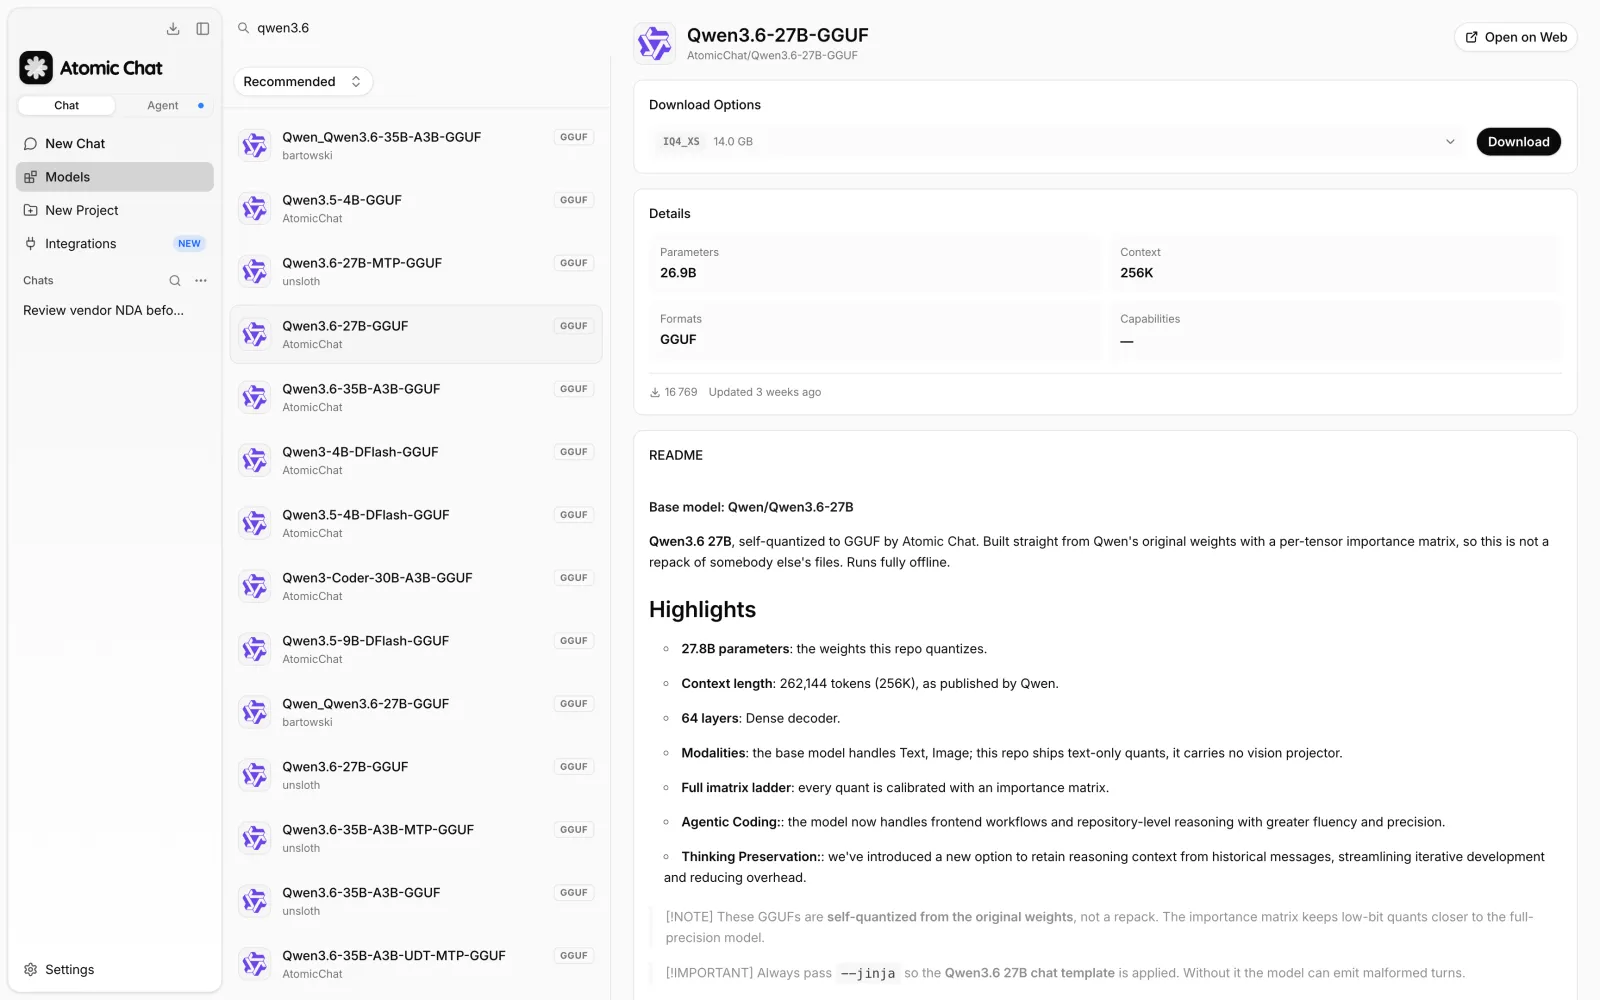Viewport: 1600px width, 1000px height.
Task: Switch to the Chat tab
Action: pyautogui.click(x=66, y=105)
